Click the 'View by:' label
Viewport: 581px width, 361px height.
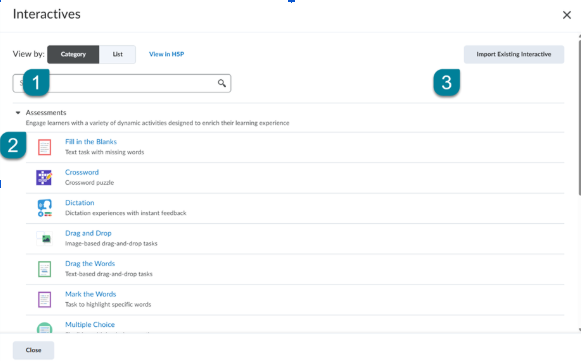29,54
